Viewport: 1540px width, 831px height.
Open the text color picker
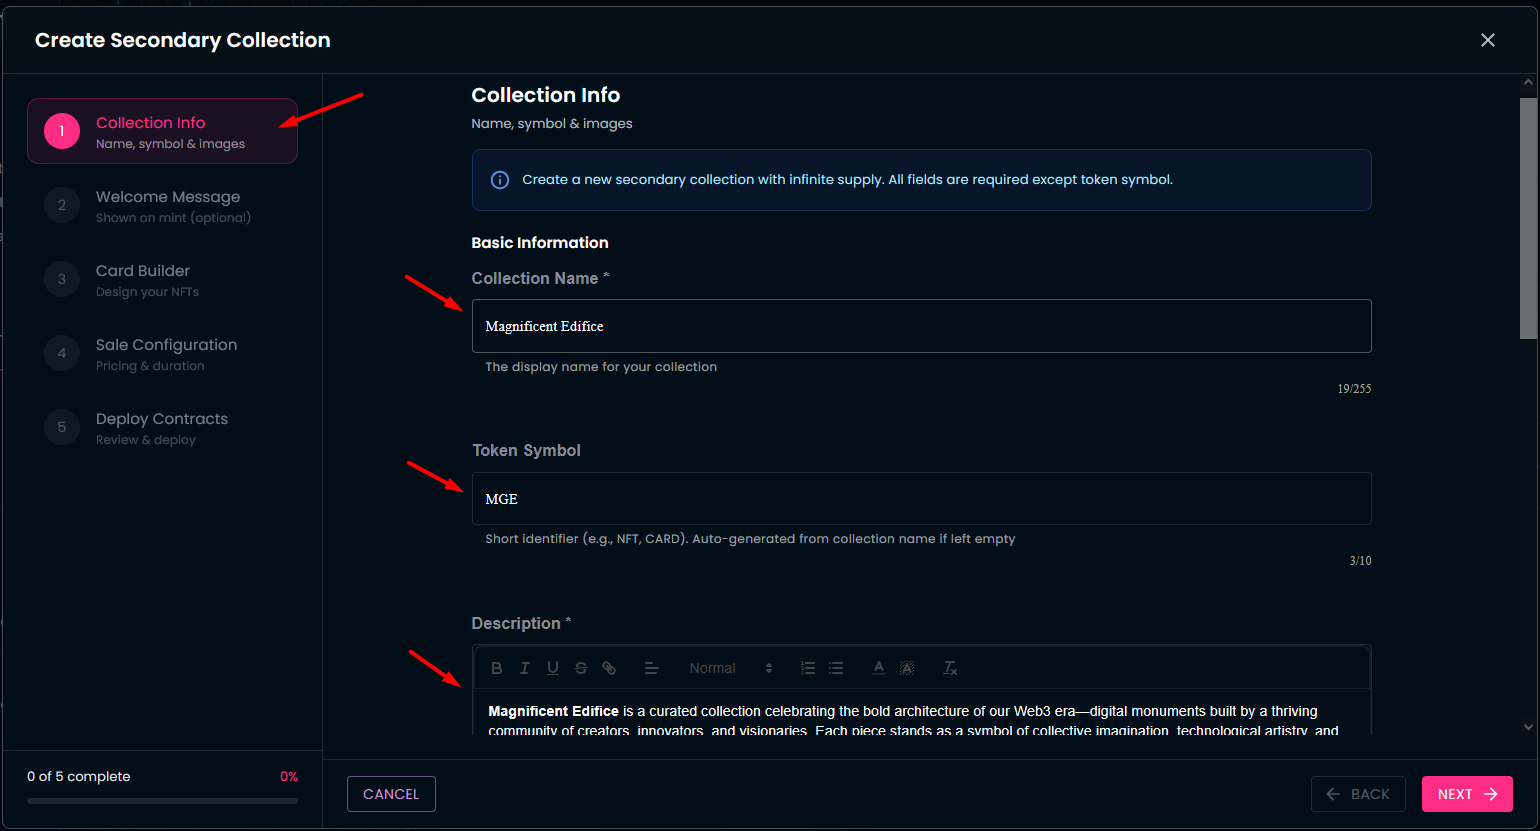point(878,668)
